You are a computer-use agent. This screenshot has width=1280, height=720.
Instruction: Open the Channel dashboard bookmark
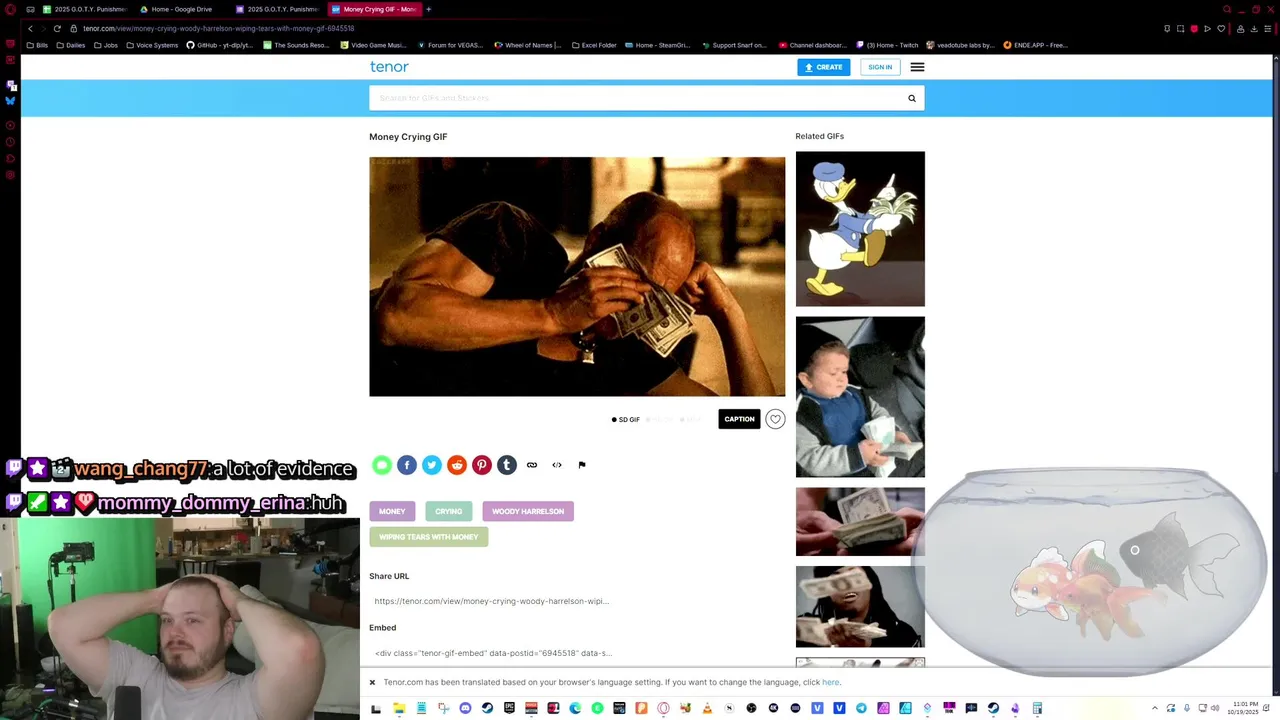pyautogui.click(x=813, y=45)
